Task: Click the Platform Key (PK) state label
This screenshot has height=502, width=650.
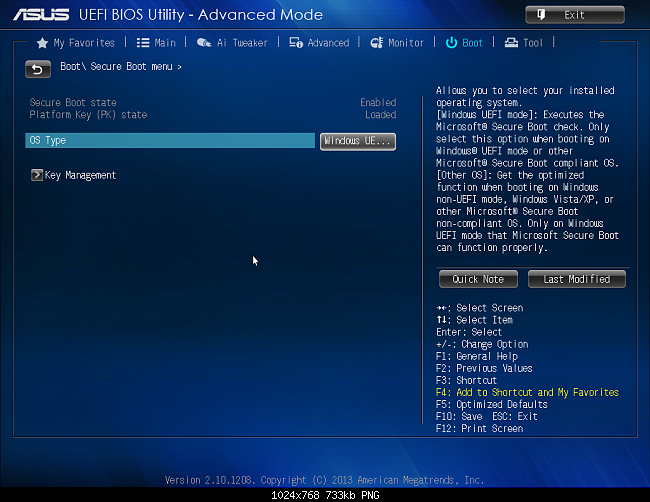Action: point(88,114)
